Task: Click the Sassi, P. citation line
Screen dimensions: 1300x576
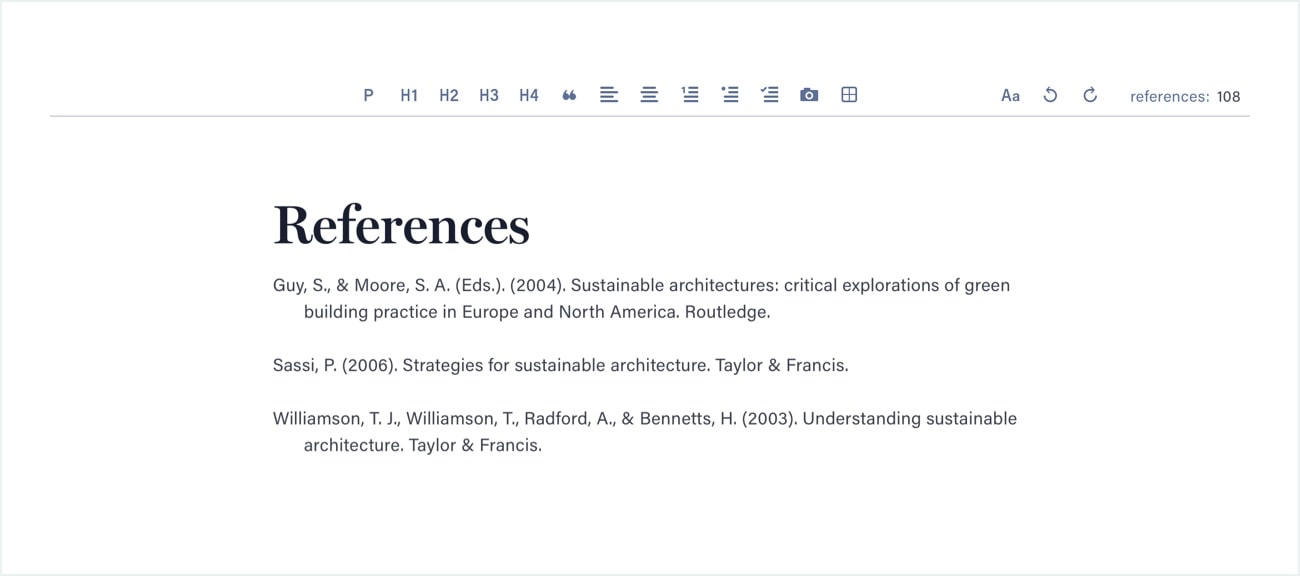Action: click(560, 364)
